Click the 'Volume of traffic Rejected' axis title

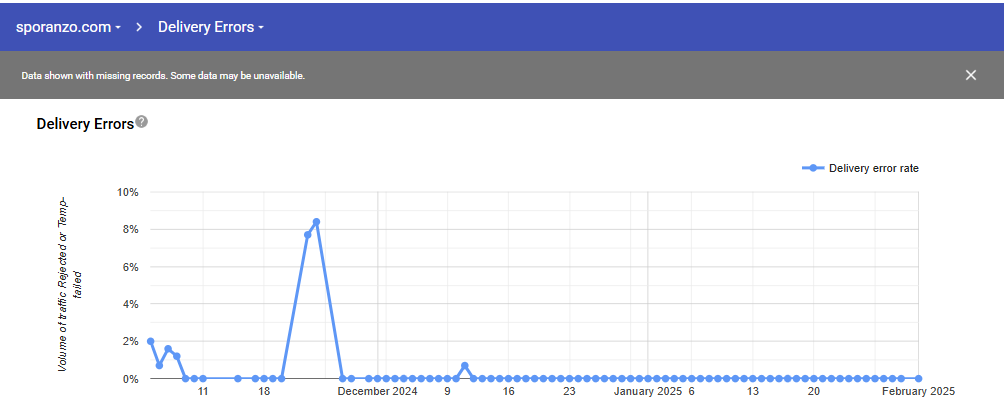pos(65,284)
